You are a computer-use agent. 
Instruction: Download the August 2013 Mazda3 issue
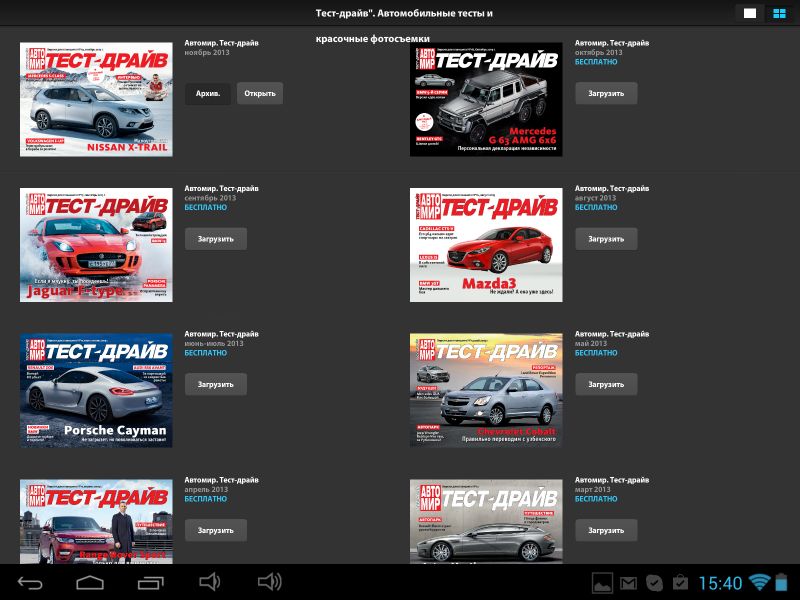[605, 239]
